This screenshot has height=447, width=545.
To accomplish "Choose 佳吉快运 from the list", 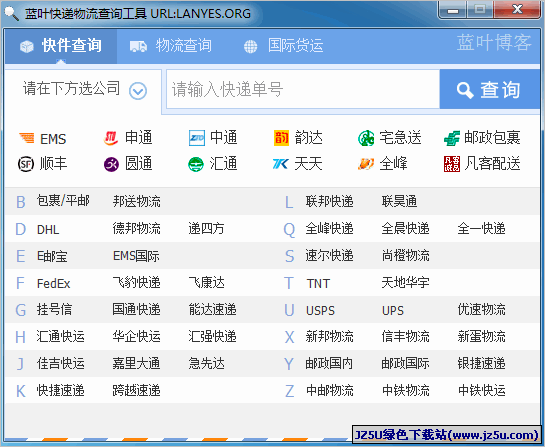I will [x=60, y=363].
